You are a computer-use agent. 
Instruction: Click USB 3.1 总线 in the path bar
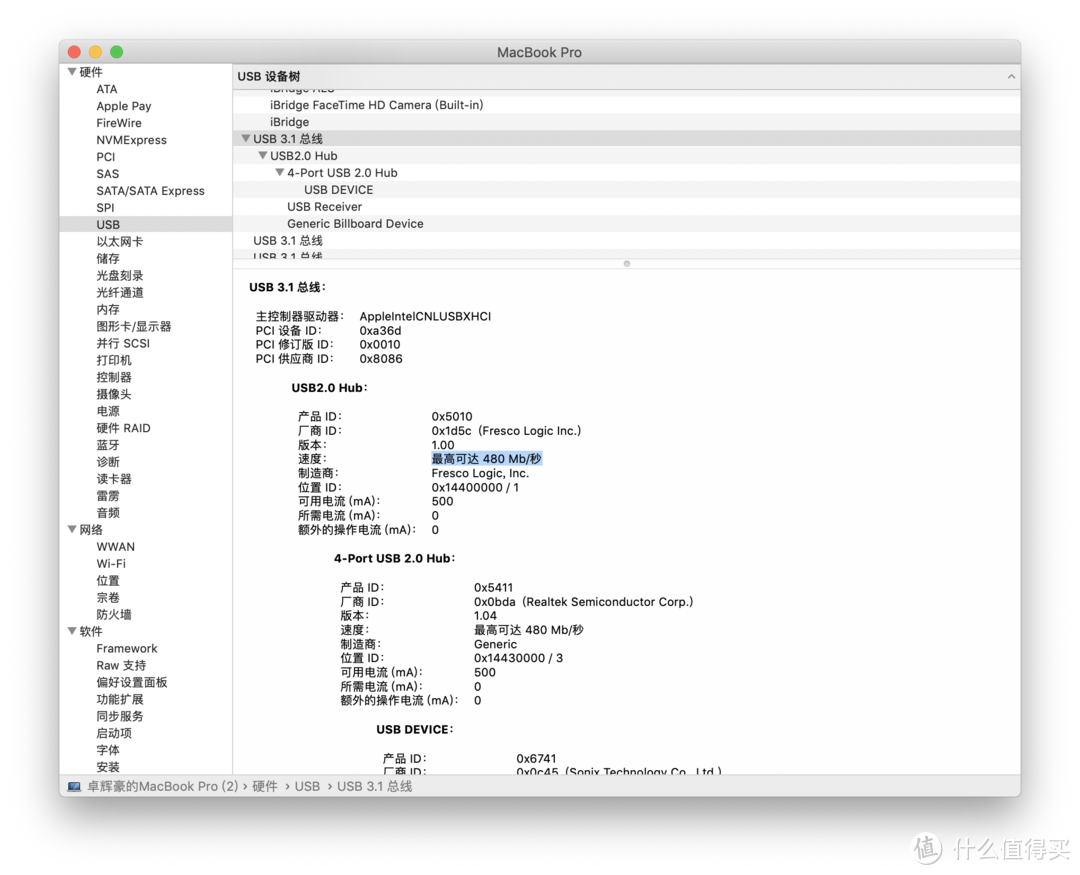click(x=374, y=787)
